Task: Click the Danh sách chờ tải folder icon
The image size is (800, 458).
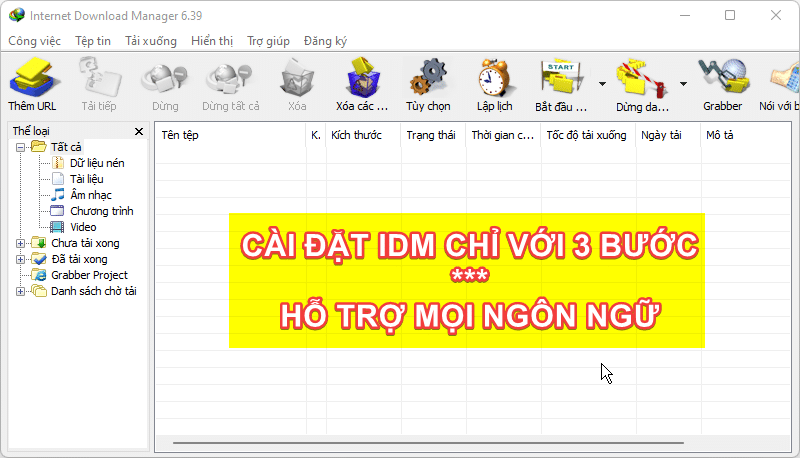Action: coord(39,291)
